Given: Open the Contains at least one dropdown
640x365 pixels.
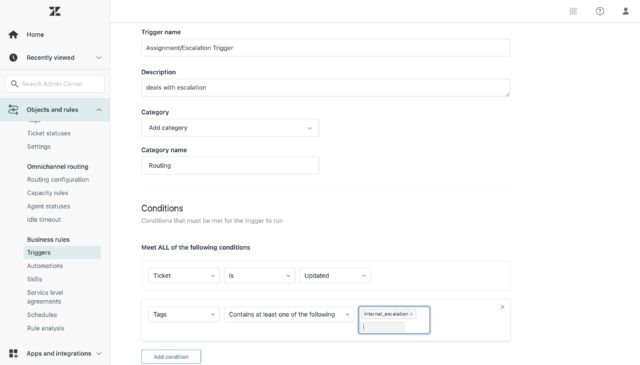Looking at the screenshot, I should coord(289,314).
